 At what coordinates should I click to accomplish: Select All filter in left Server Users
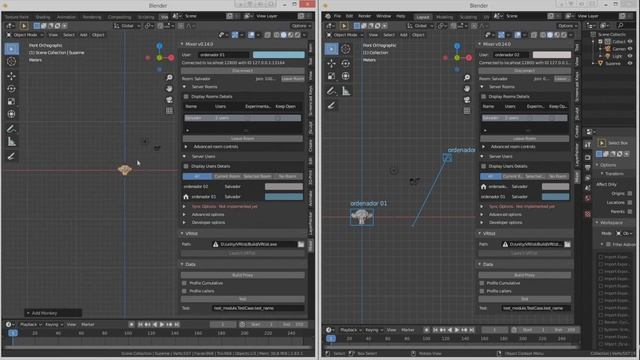(x=197, y=176)
